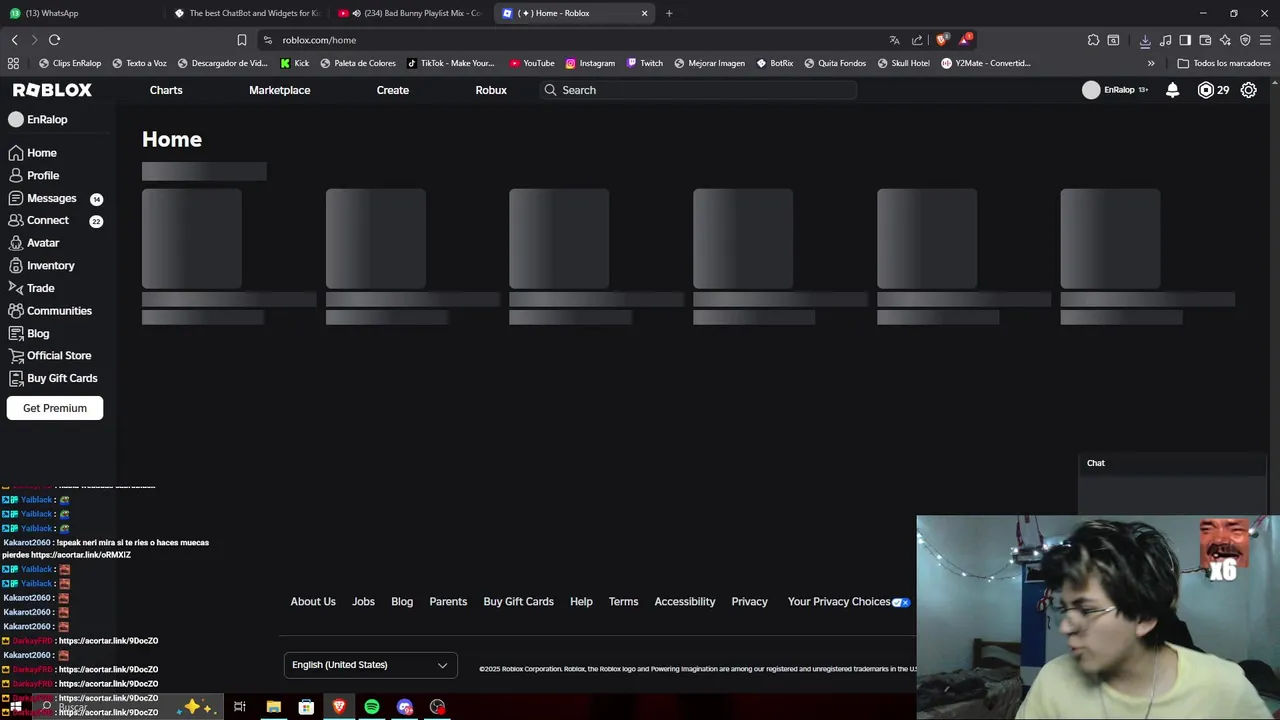The height and width of the screenshot is (720, 1280).
Task: Click the Get Premium button
Action: tap(55, 408)
